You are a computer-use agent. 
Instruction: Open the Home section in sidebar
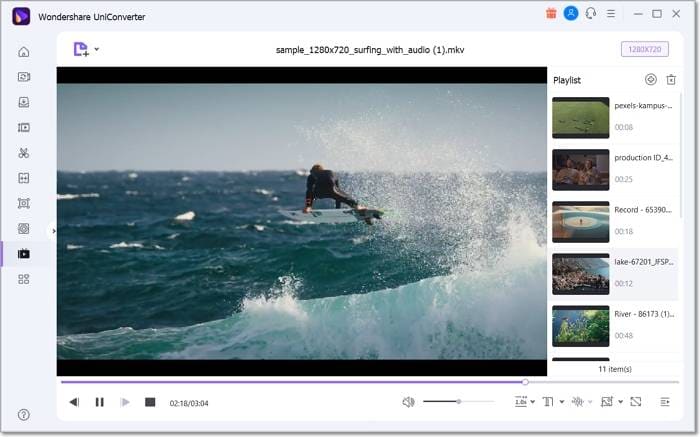point(24,52)
